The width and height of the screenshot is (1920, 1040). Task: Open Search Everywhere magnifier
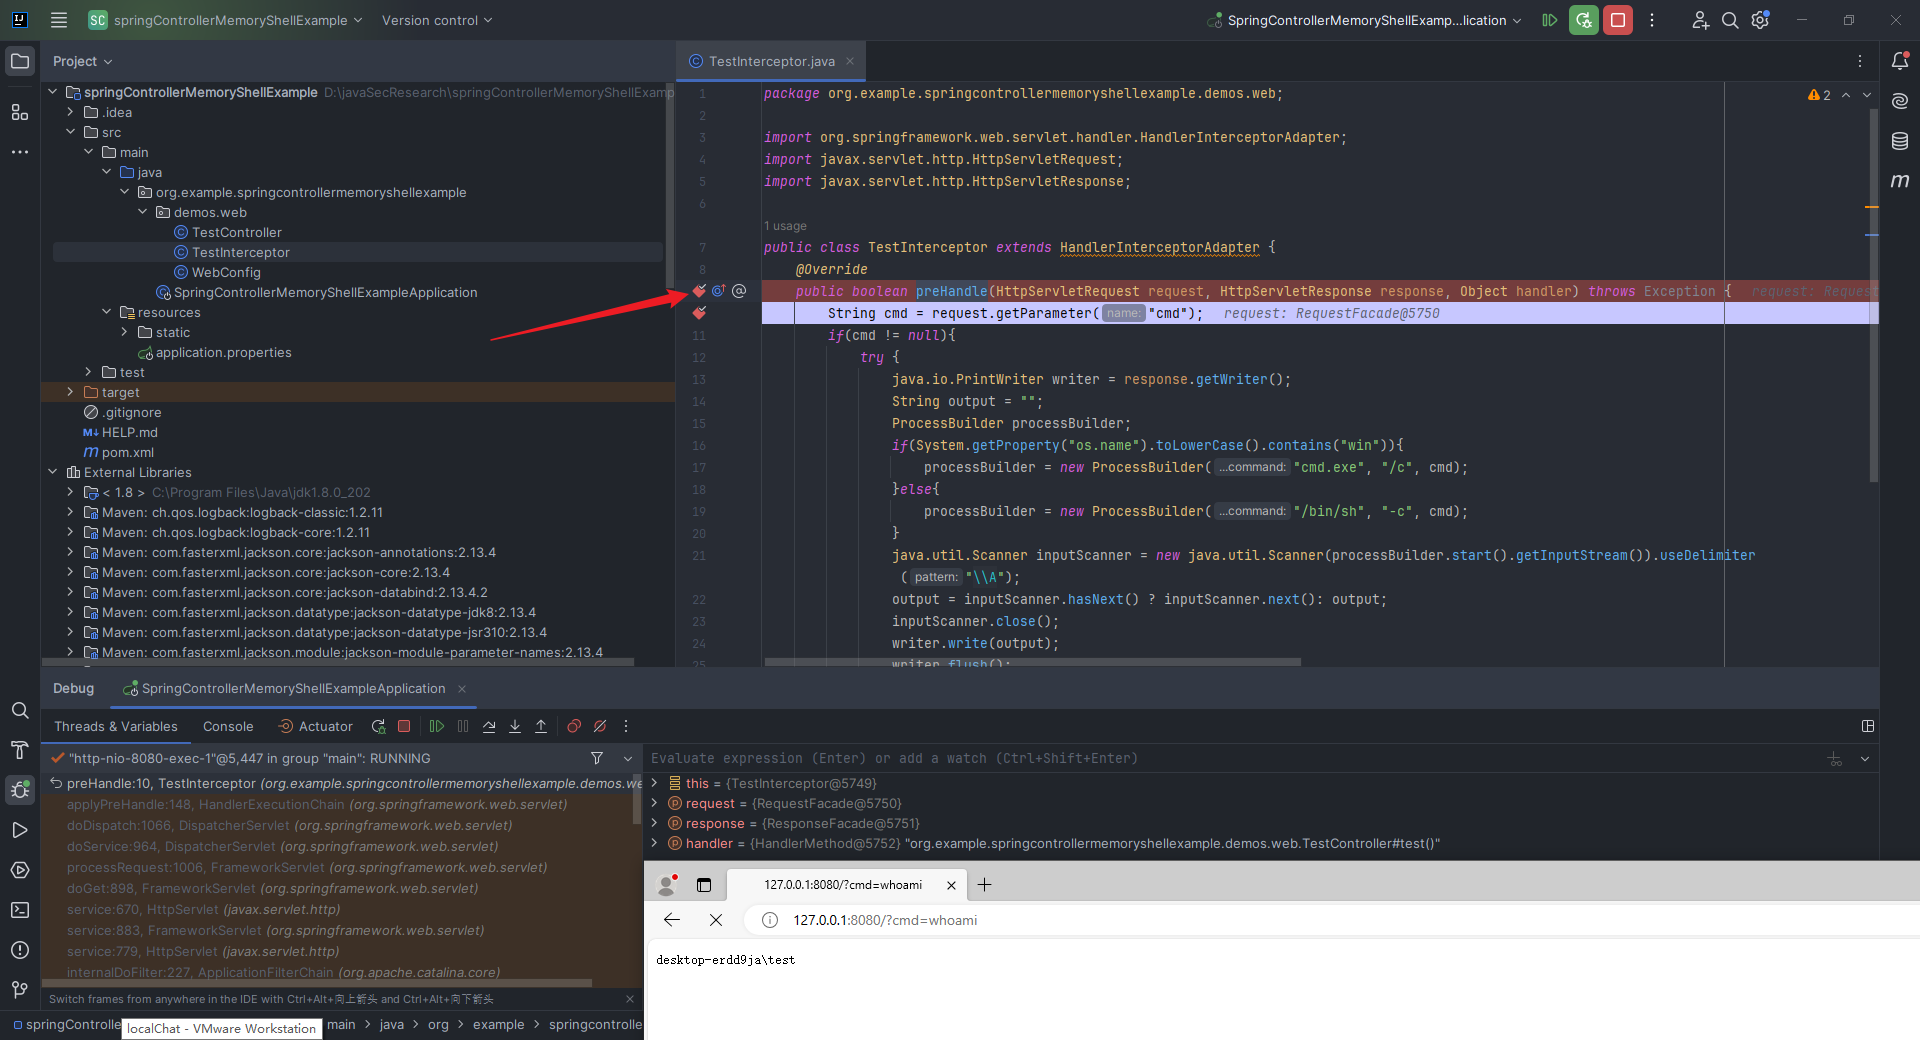(1730, 20)
